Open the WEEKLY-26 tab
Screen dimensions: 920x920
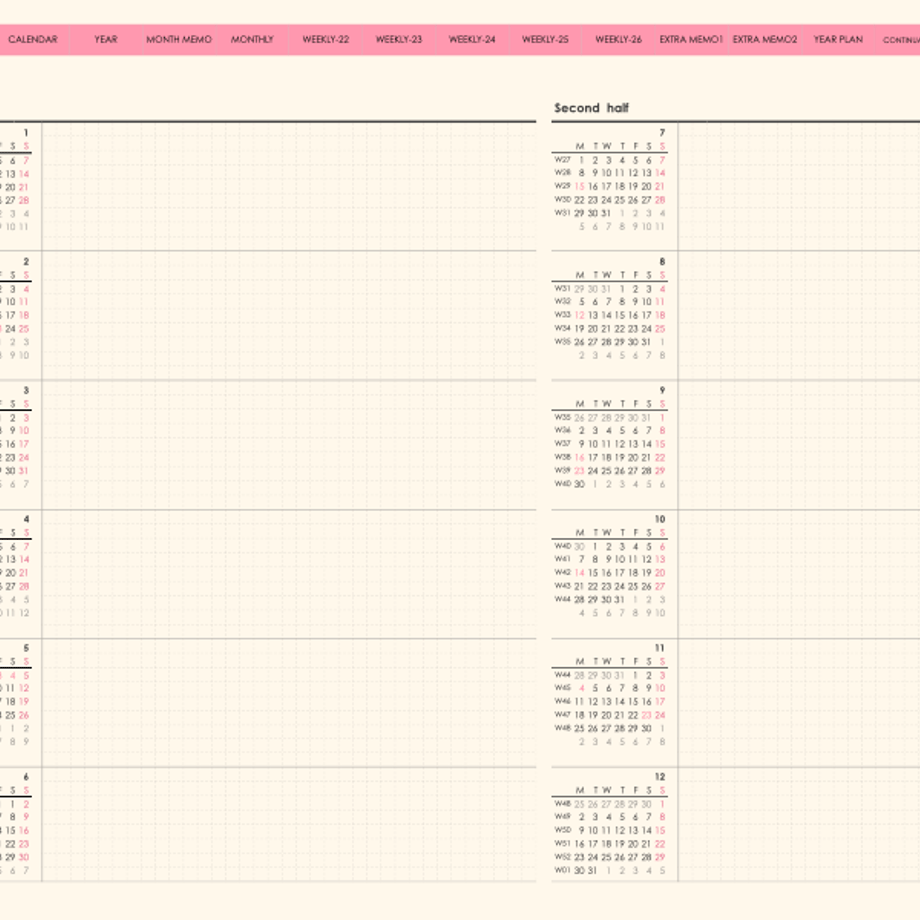coord(618,39)
